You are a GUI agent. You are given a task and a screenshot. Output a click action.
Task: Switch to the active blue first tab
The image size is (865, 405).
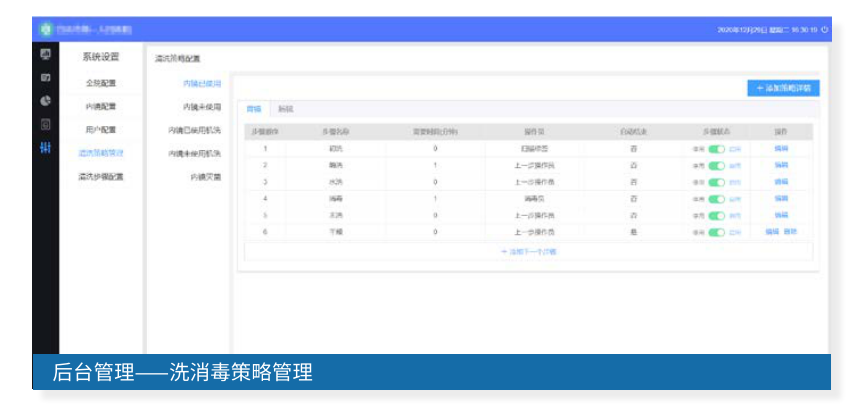(x=254, y=109)
